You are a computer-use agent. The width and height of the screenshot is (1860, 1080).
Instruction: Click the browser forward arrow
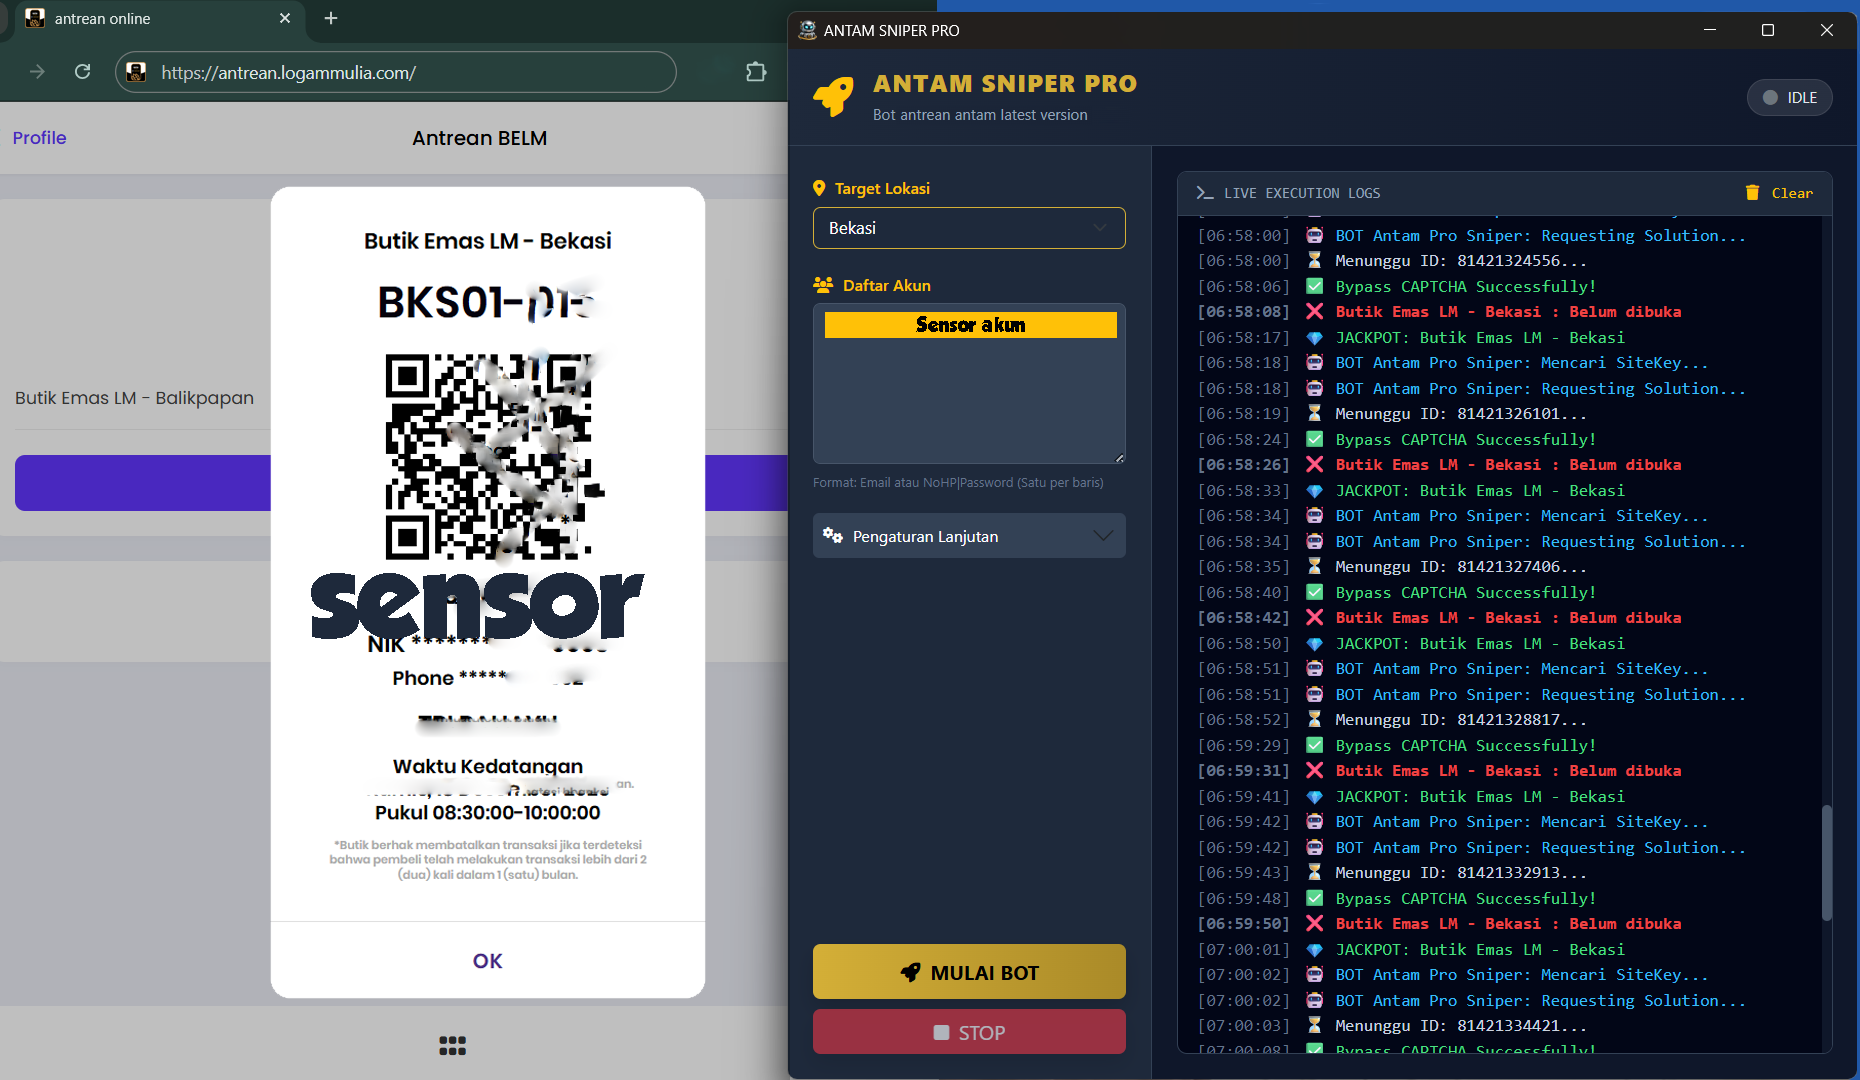pyautogui.click(x=37, y=72)
